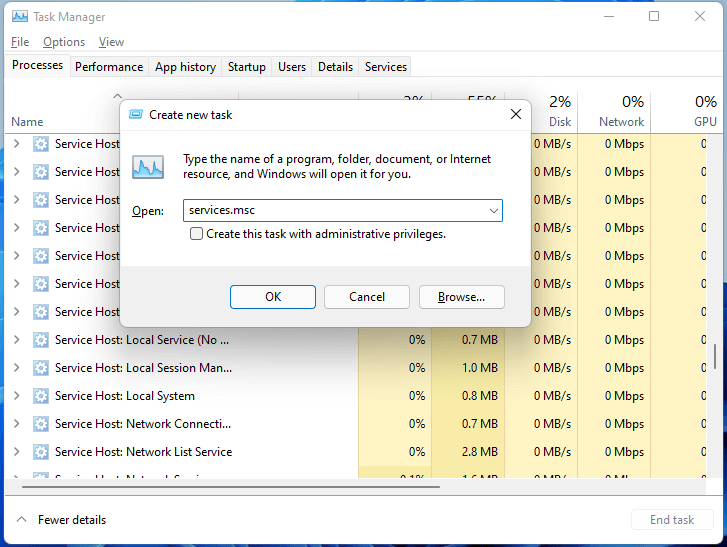This screenshot has width=727, height=547.
Task: Click the Task Manager title bar icon
Action: 19,17
